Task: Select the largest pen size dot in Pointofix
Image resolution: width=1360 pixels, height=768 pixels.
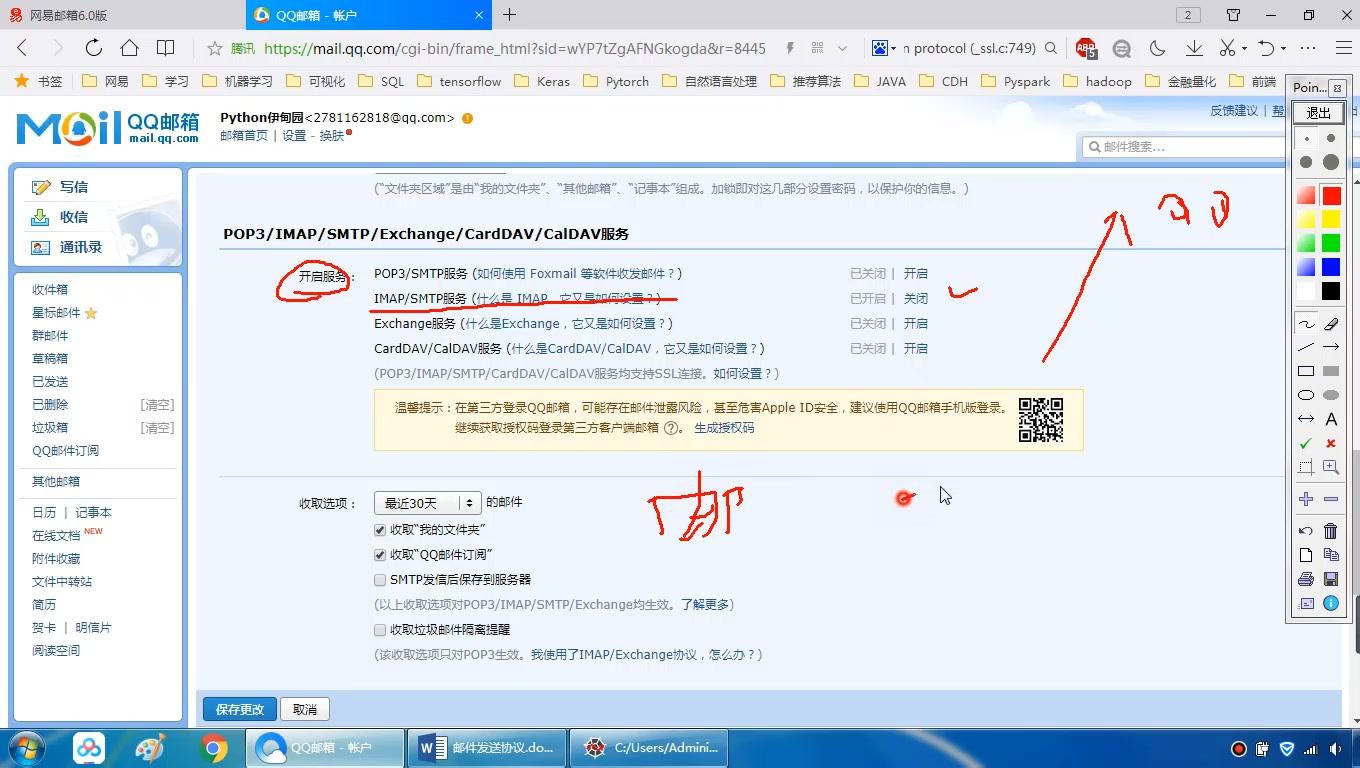Action: 1331,162
